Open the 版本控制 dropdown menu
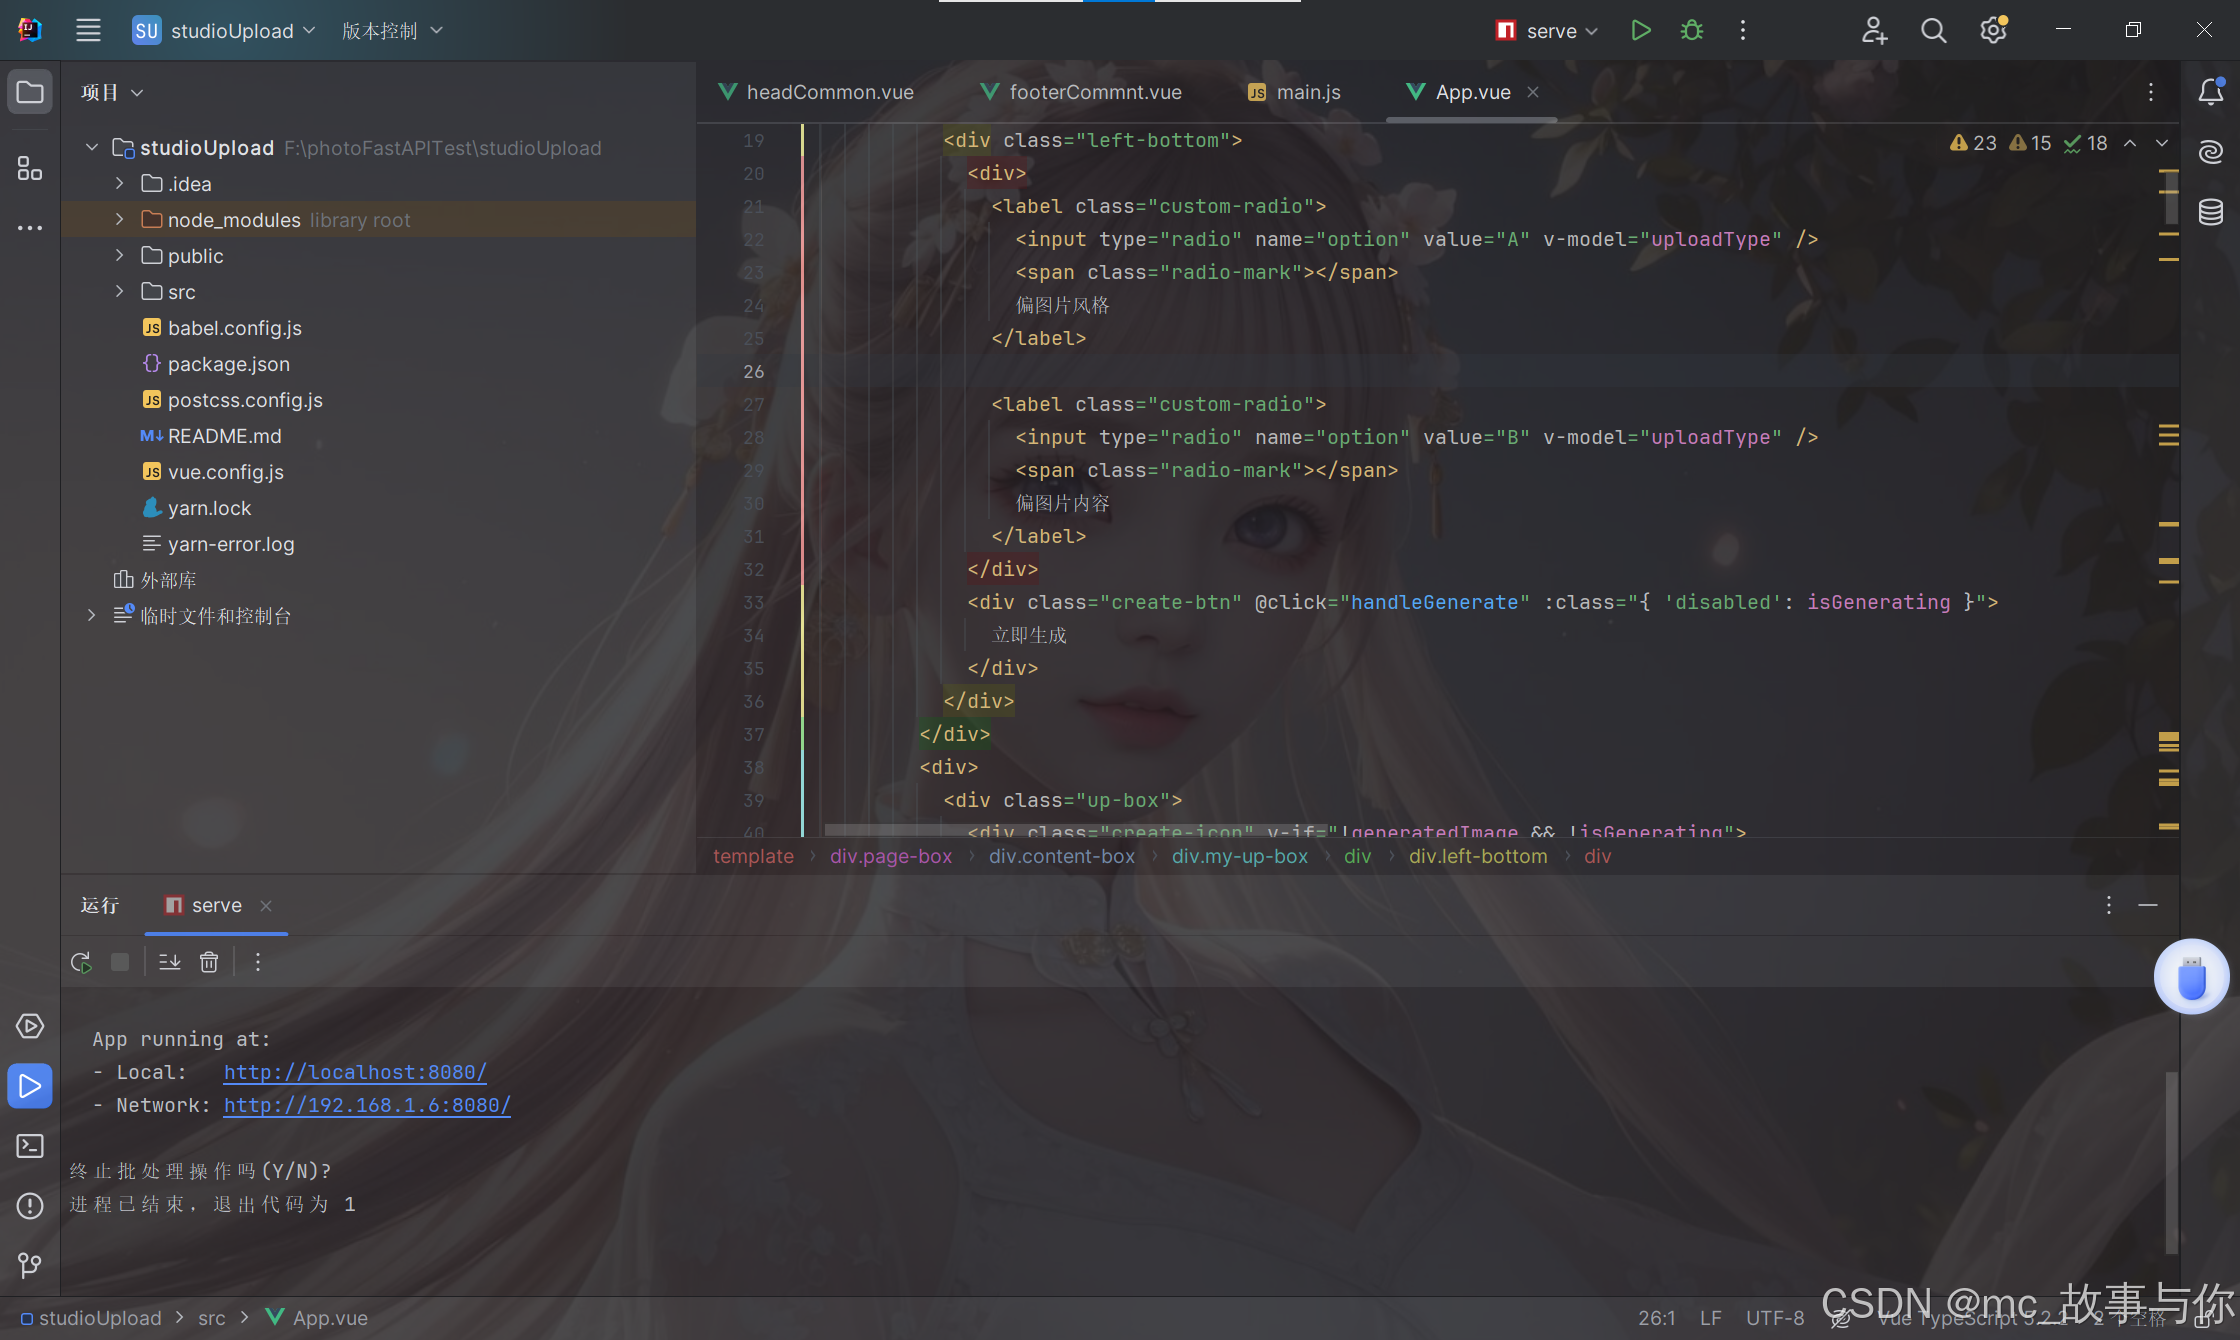Screen dimensions: 2240x1340 [392, 31]
